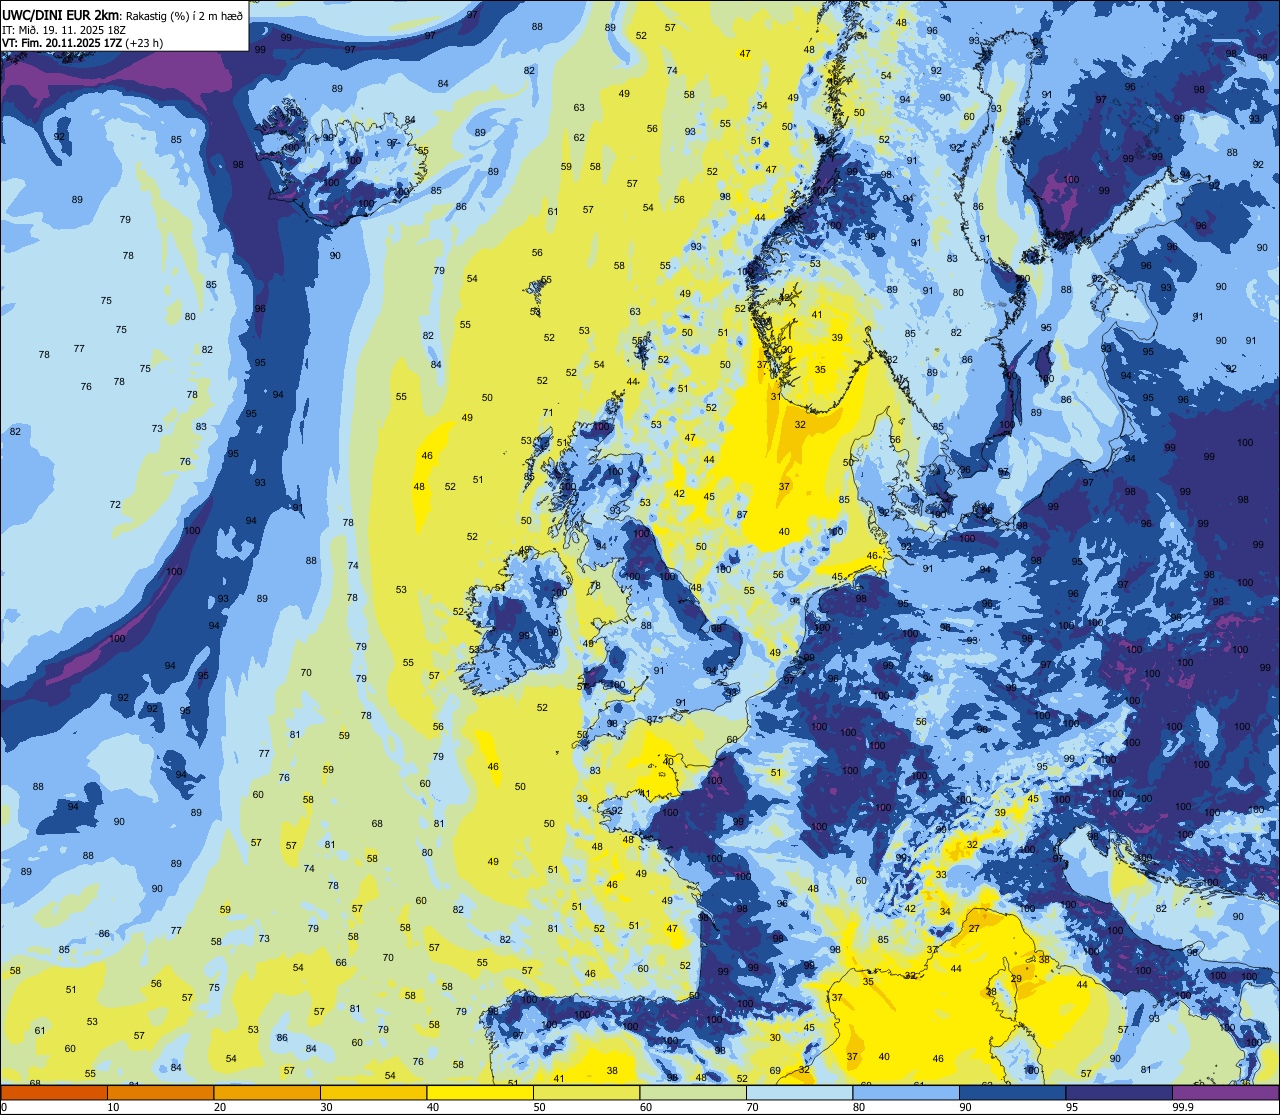The width and height of the screenshot is (1280, 1115).
Task: Click the purple legend swatch above 99.9 %
Action: (1226, 1092)
